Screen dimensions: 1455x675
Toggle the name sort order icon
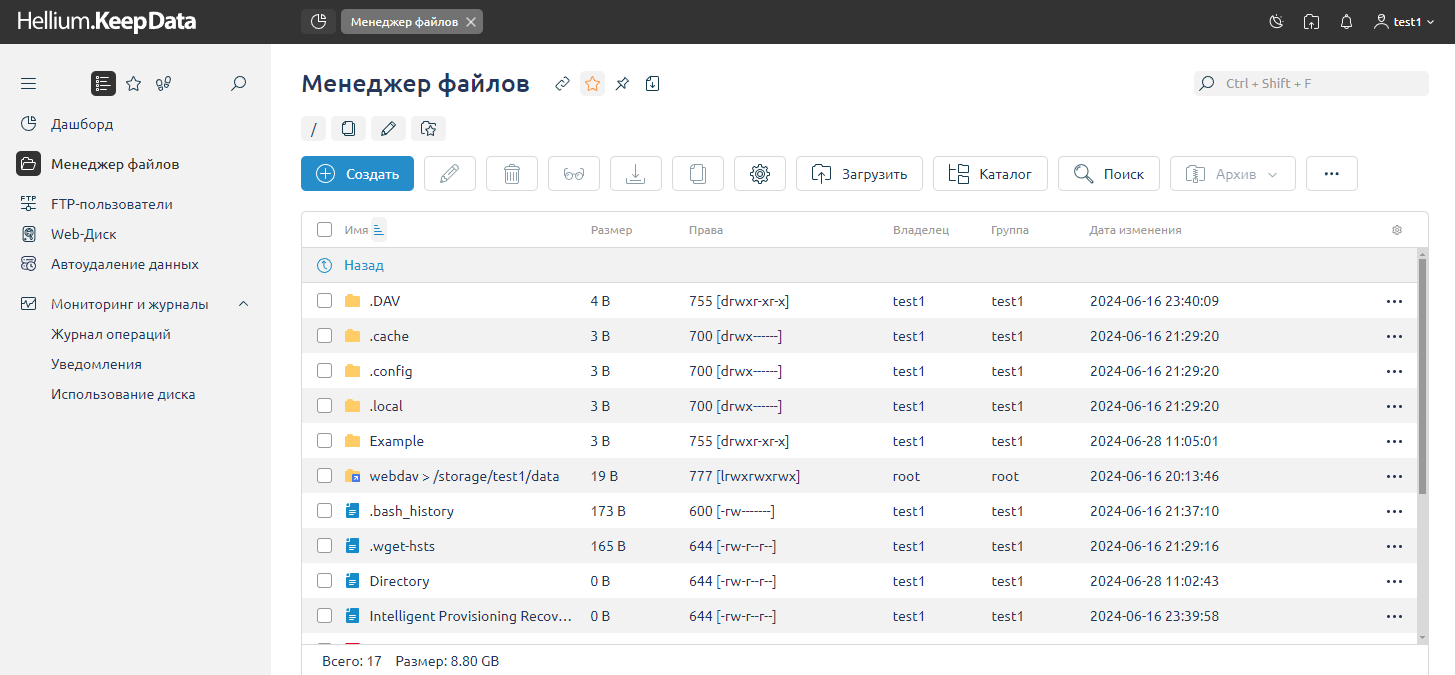(378, 230)
